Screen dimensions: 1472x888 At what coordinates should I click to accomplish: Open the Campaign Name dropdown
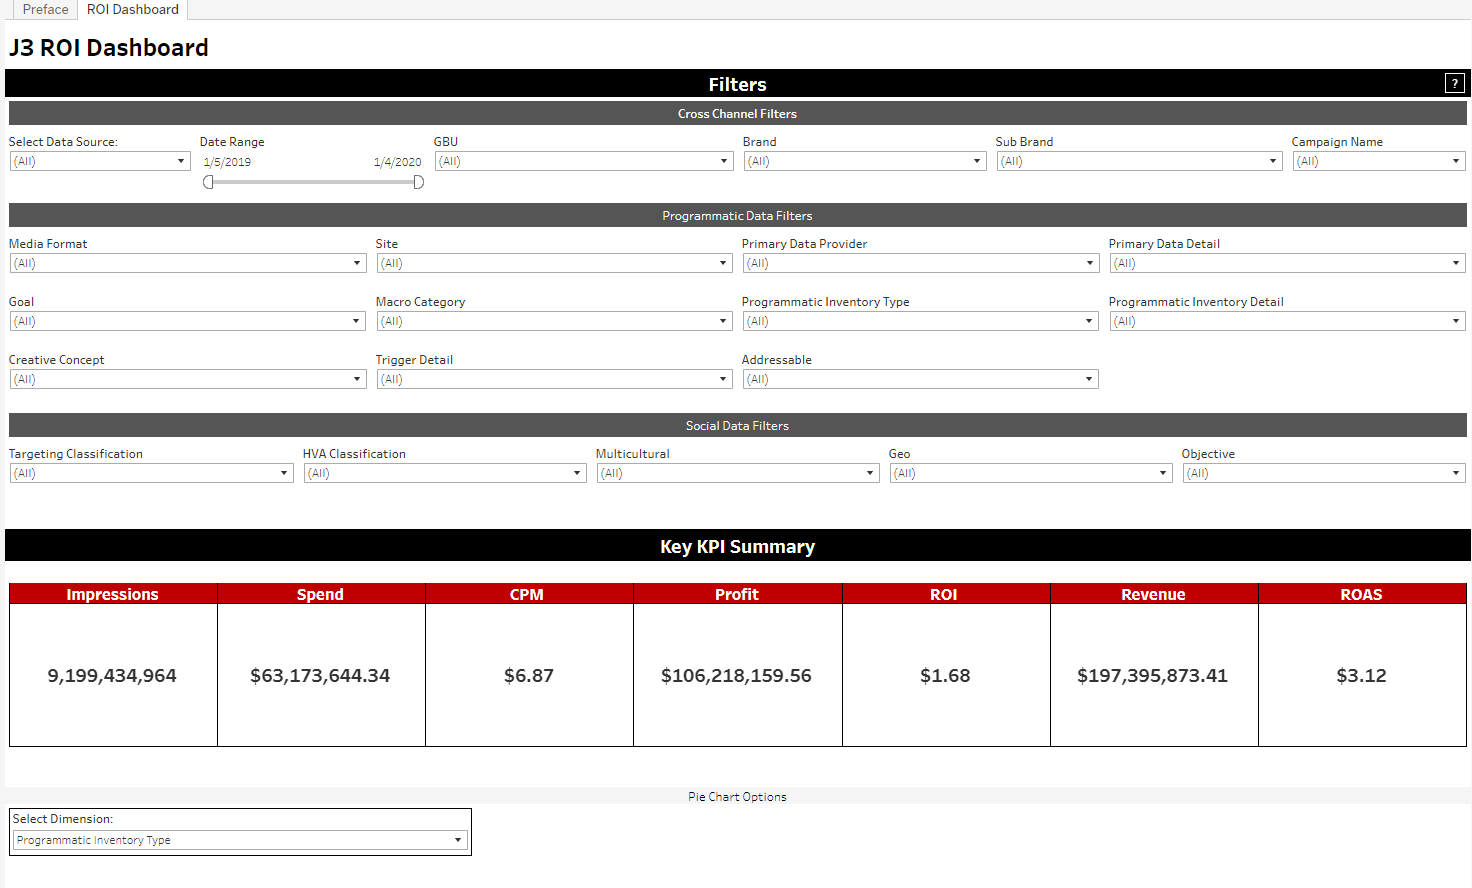1379,161
